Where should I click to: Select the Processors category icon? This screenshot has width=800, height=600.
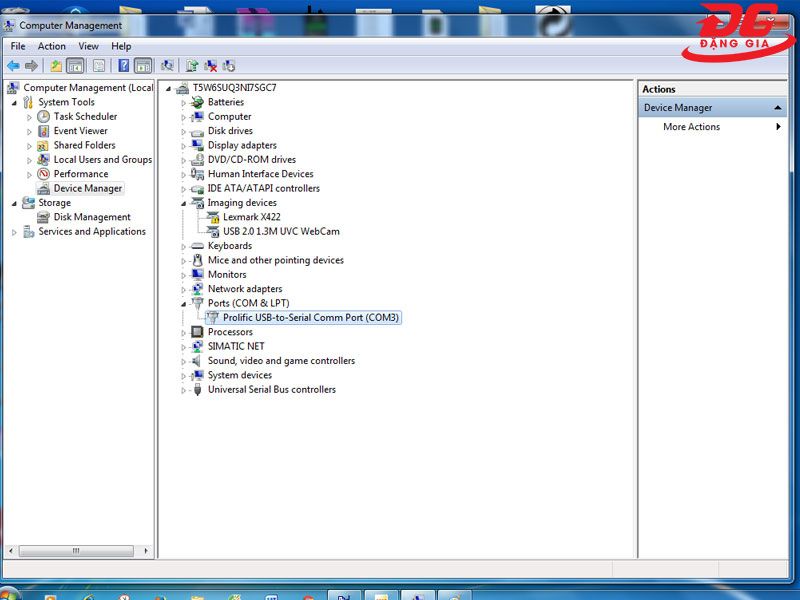(197, 332)
